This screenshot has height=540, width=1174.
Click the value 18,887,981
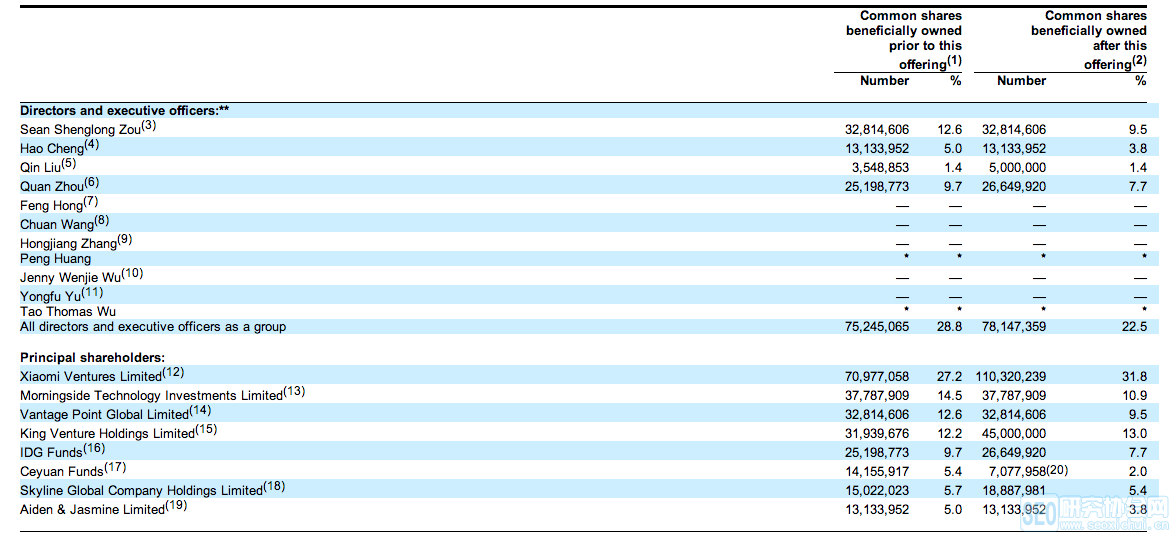coord(1014,491)
